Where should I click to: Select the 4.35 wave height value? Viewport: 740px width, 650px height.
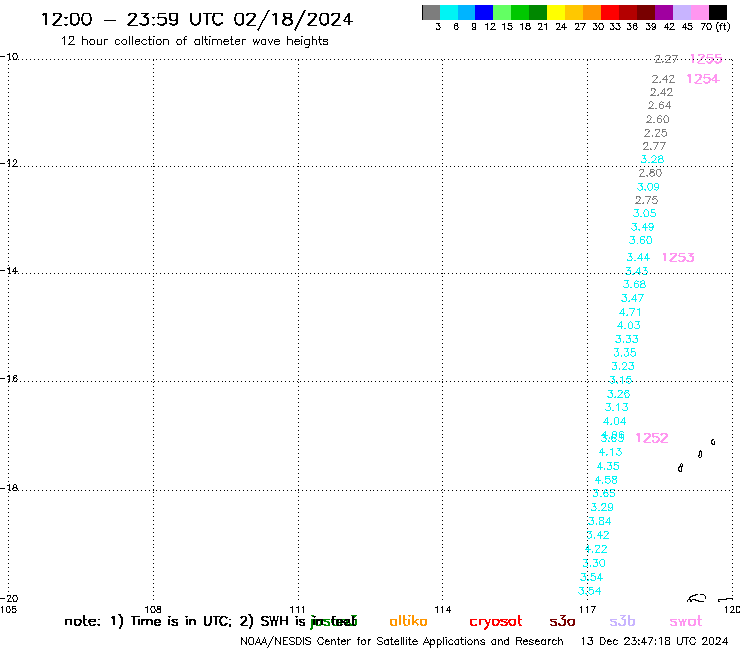point(608,466)
